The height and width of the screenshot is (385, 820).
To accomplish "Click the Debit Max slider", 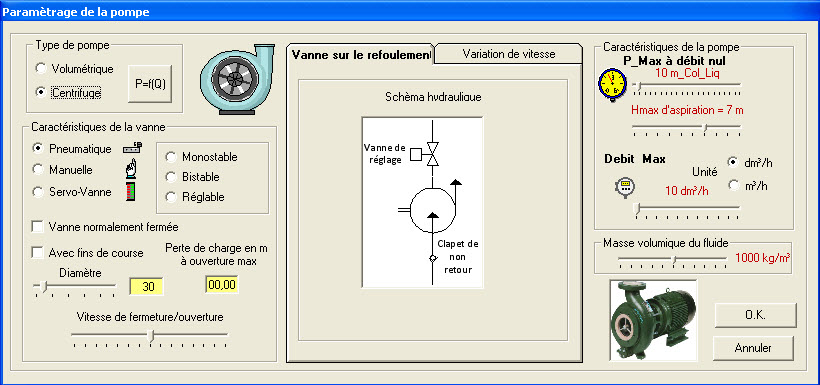I will click(x=687, y=211).
